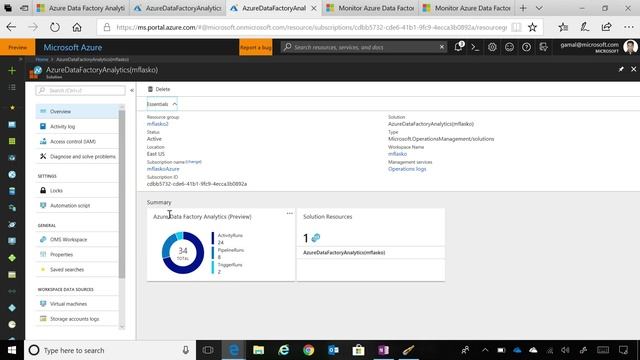The image size is (640, 360).
Task: Close the AzureDataFactoryAnalytics blade
Action: point(633,69)
